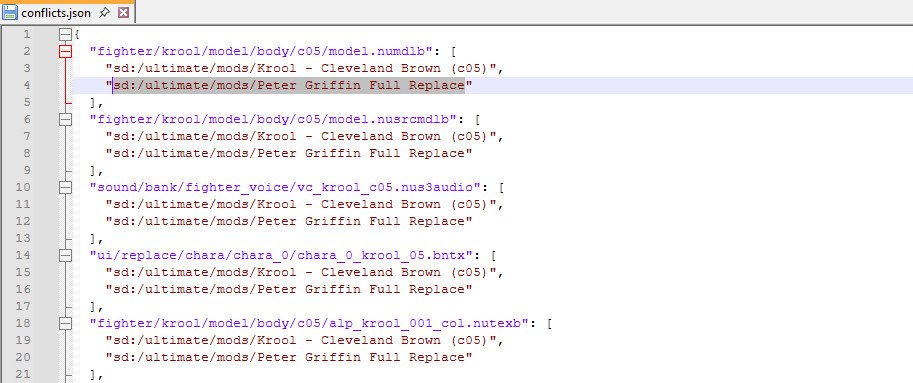Click the Cleveland Brown string on line 19
Viewport: 913px width, 383px height.
(301, 341)
